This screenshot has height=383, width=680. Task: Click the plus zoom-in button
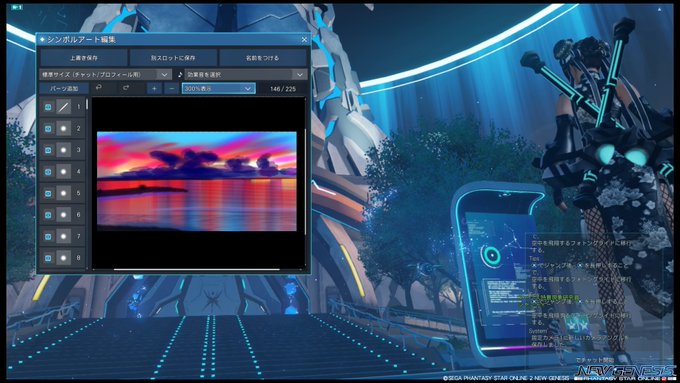(x=154, y=88)
